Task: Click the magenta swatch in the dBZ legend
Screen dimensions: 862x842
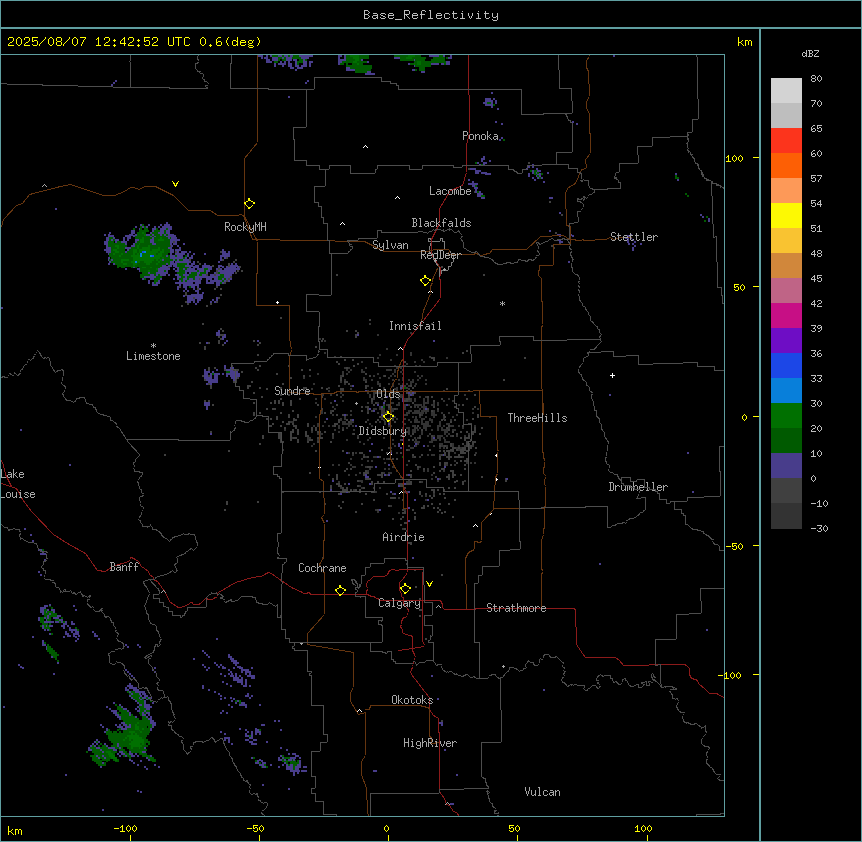Action: pos(786,315)
